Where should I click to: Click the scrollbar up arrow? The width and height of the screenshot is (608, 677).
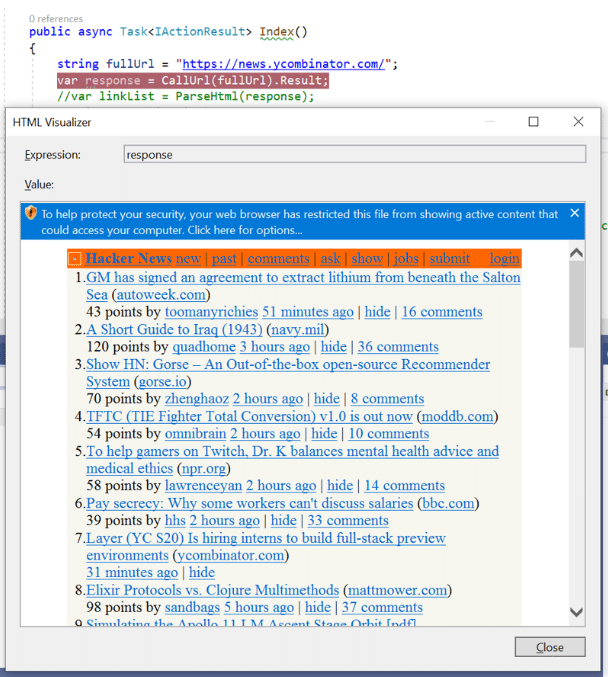[576, 253]
